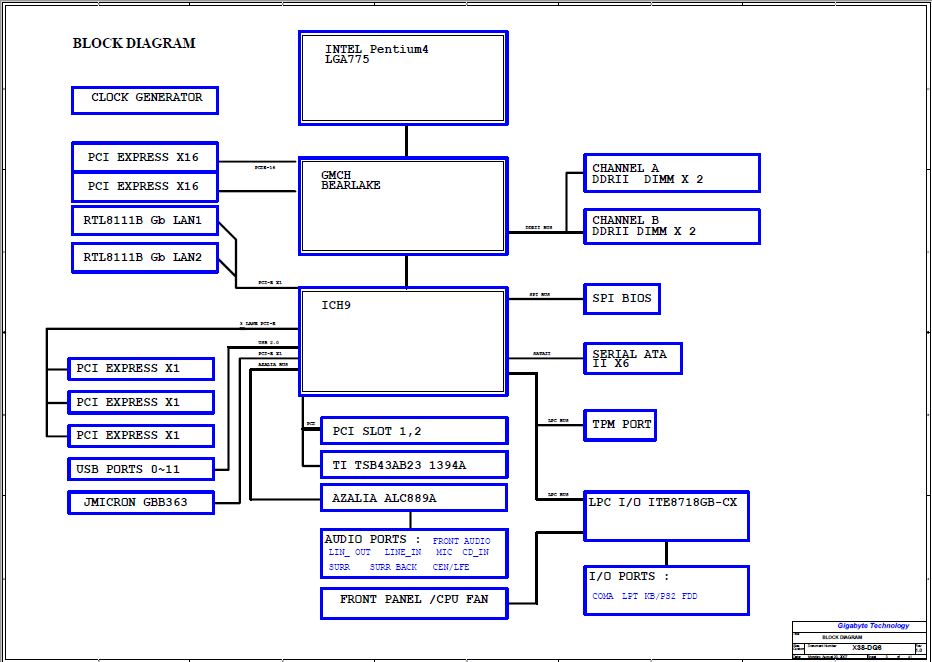Select the SPI BIOS block
Image resolution: width=932 pixels, height=662 pixels.
622,299
